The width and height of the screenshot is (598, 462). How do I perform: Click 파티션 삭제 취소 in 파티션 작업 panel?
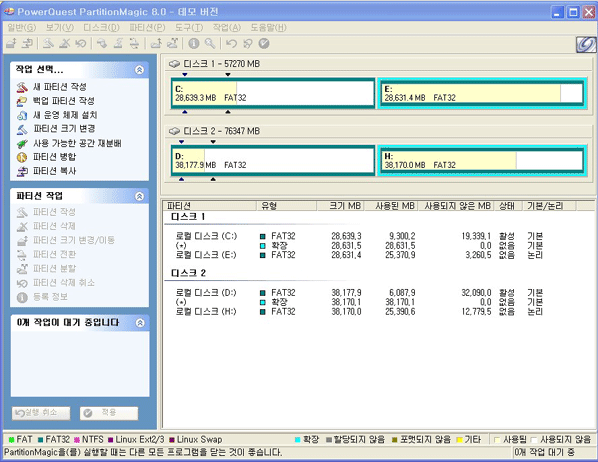[x=64, y=283]
